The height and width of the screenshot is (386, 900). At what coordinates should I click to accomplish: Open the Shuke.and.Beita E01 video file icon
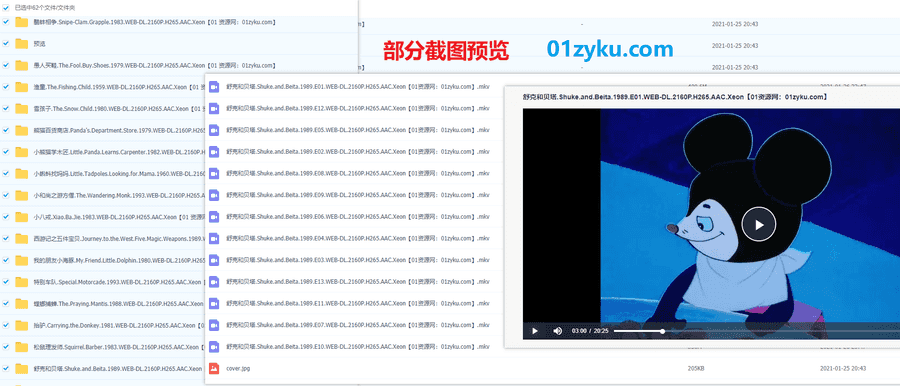(x=214, y=87)
